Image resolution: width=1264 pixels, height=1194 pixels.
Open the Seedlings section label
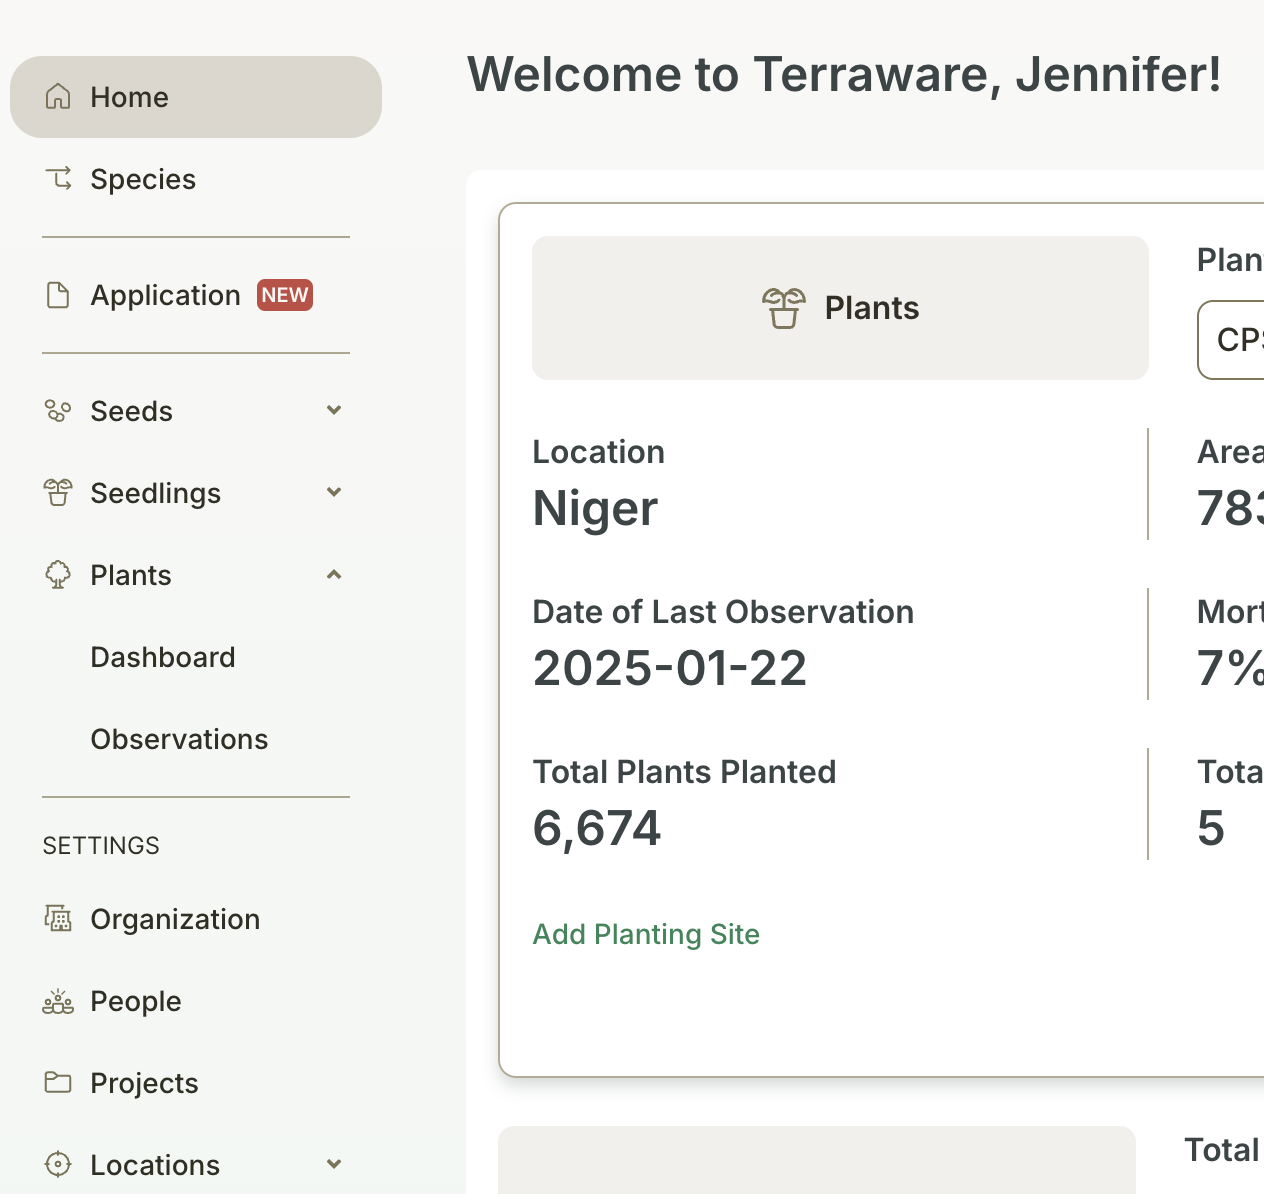(x=155, y=493)
